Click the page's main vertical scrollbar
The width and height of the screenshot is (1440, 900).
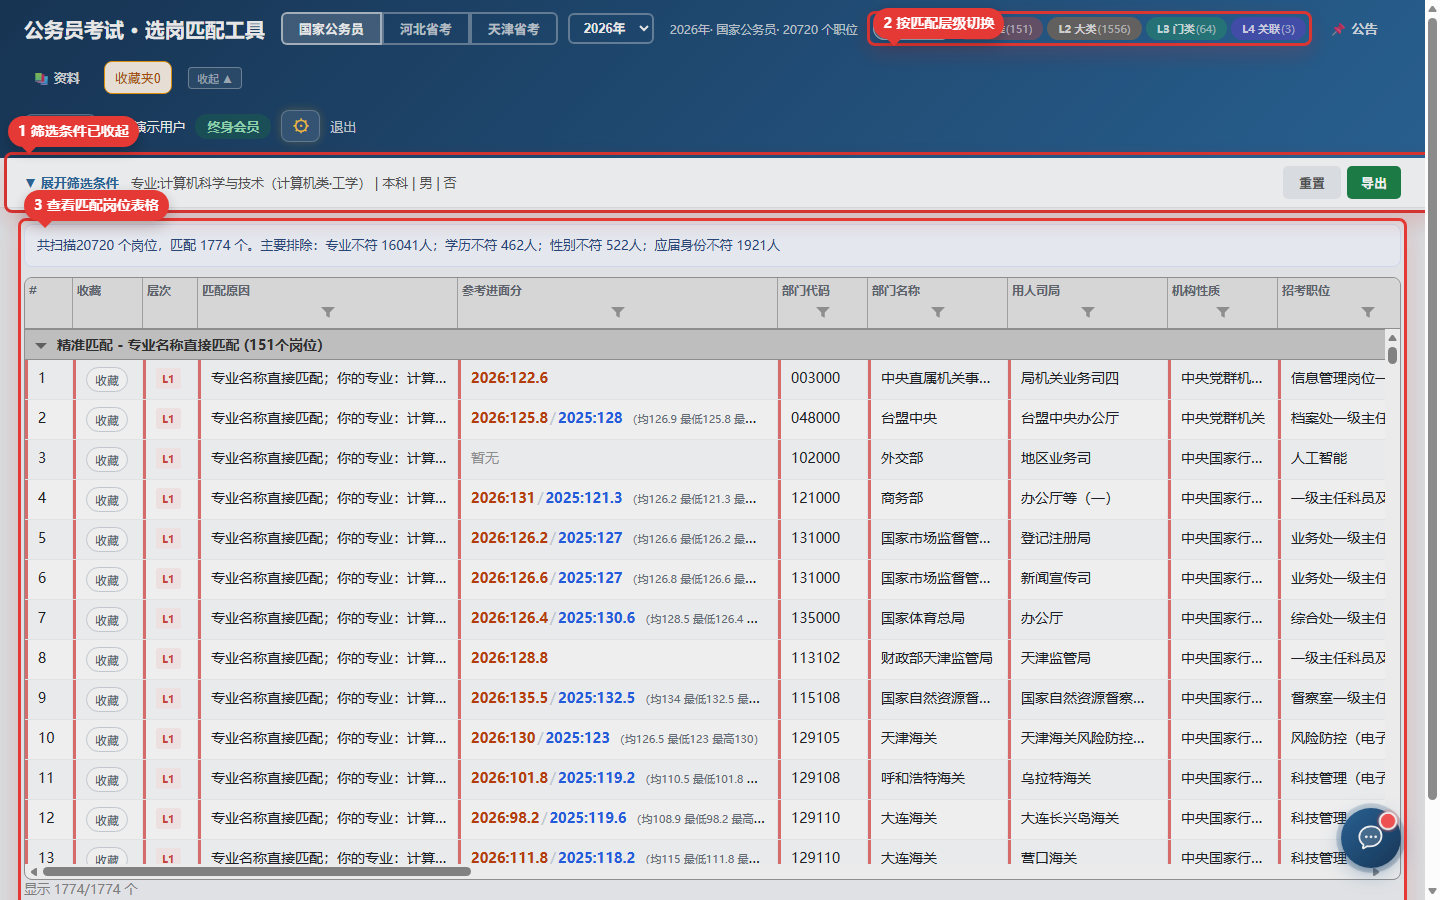[1432, 410]
